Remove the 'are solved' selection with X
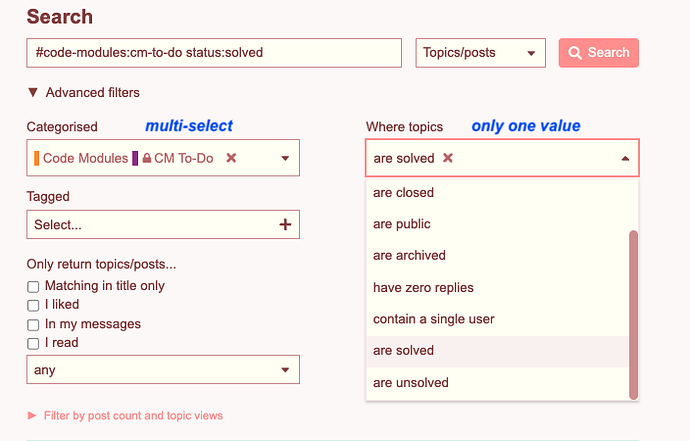The image size is (690, 441). coord(448,158)
